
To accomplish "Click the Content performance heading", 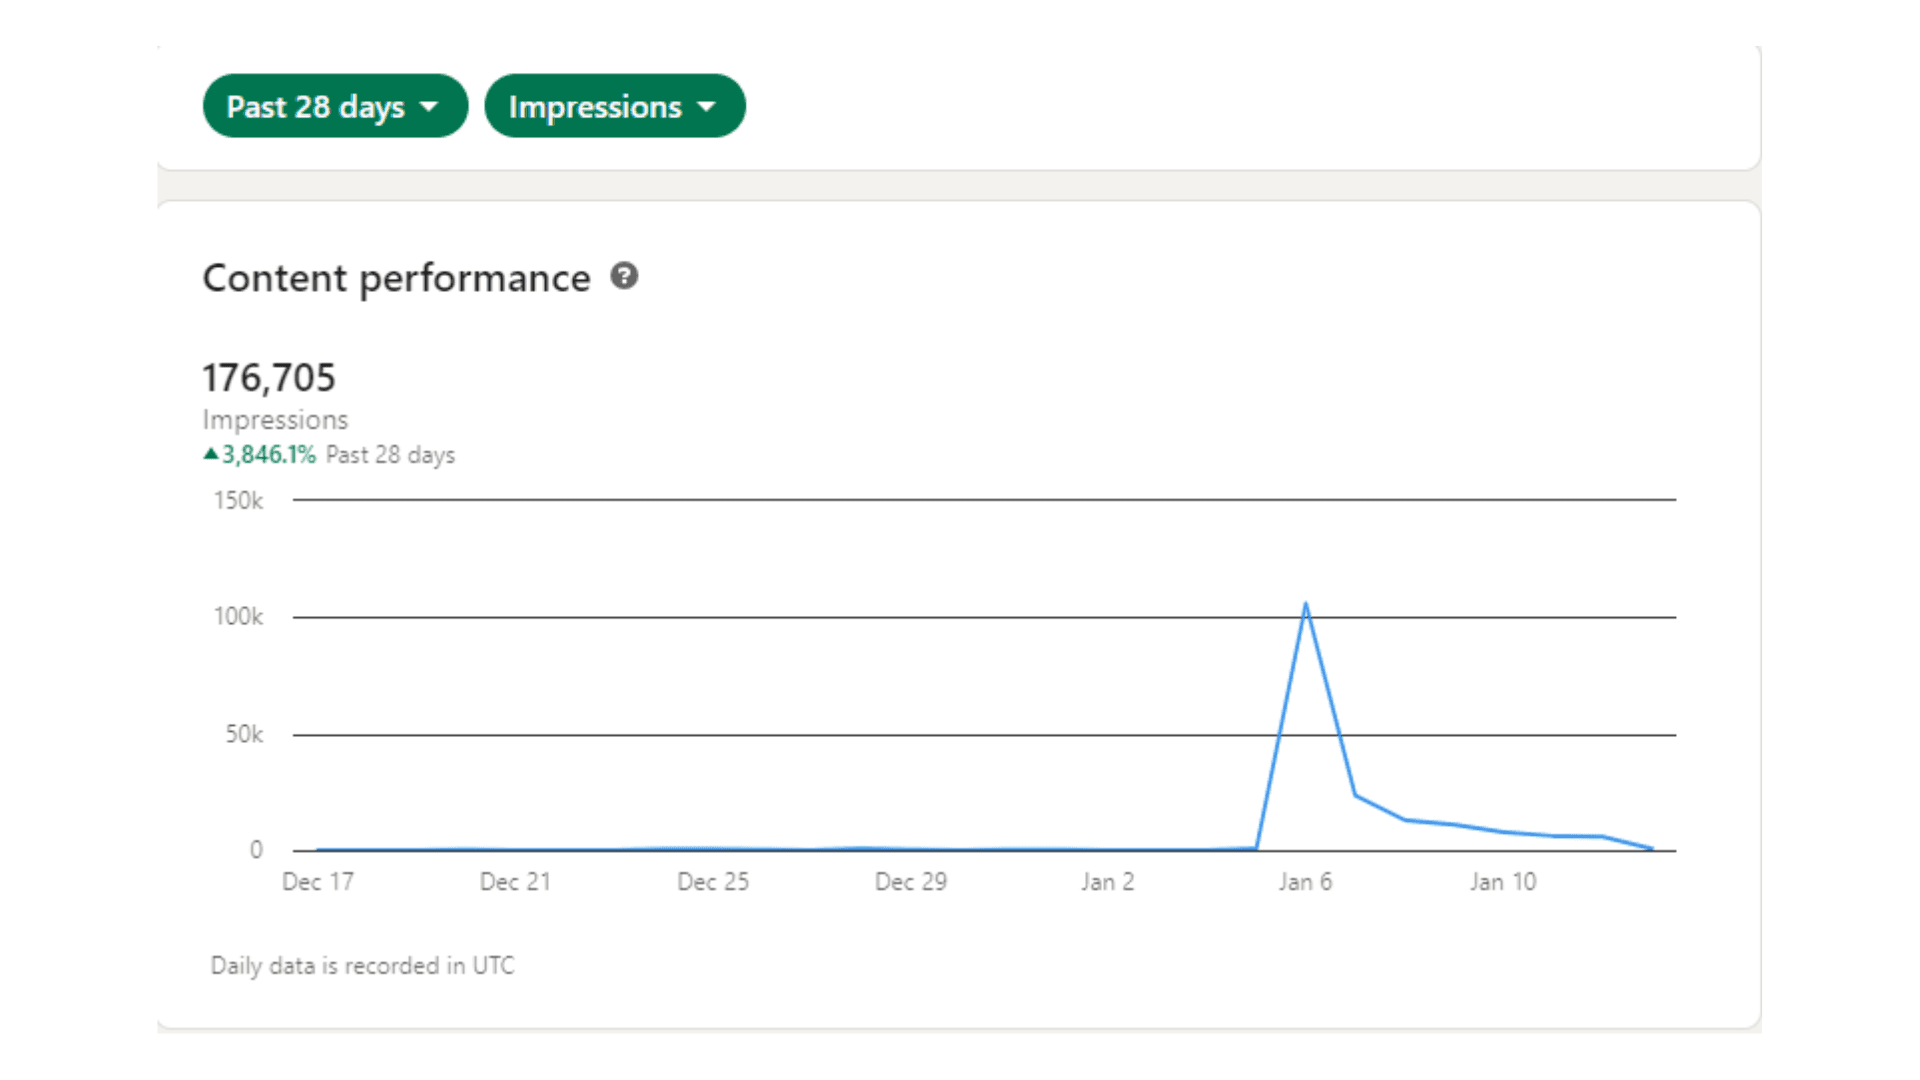I will point(397,278).
